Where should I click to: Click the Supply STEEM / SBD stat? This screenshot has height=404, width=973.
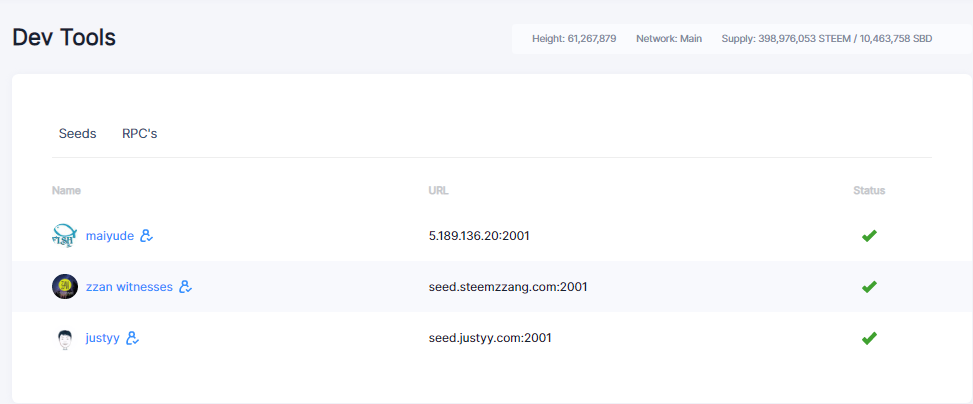[827, 38]
